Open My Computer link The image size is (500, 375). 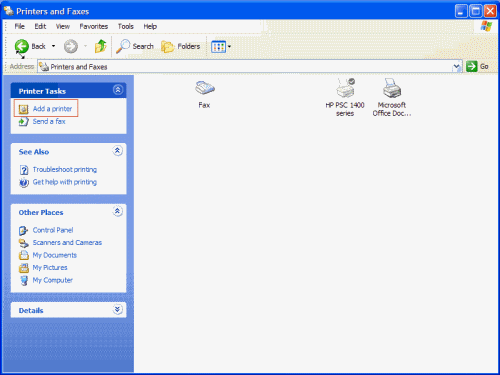[x=53, y=280]
